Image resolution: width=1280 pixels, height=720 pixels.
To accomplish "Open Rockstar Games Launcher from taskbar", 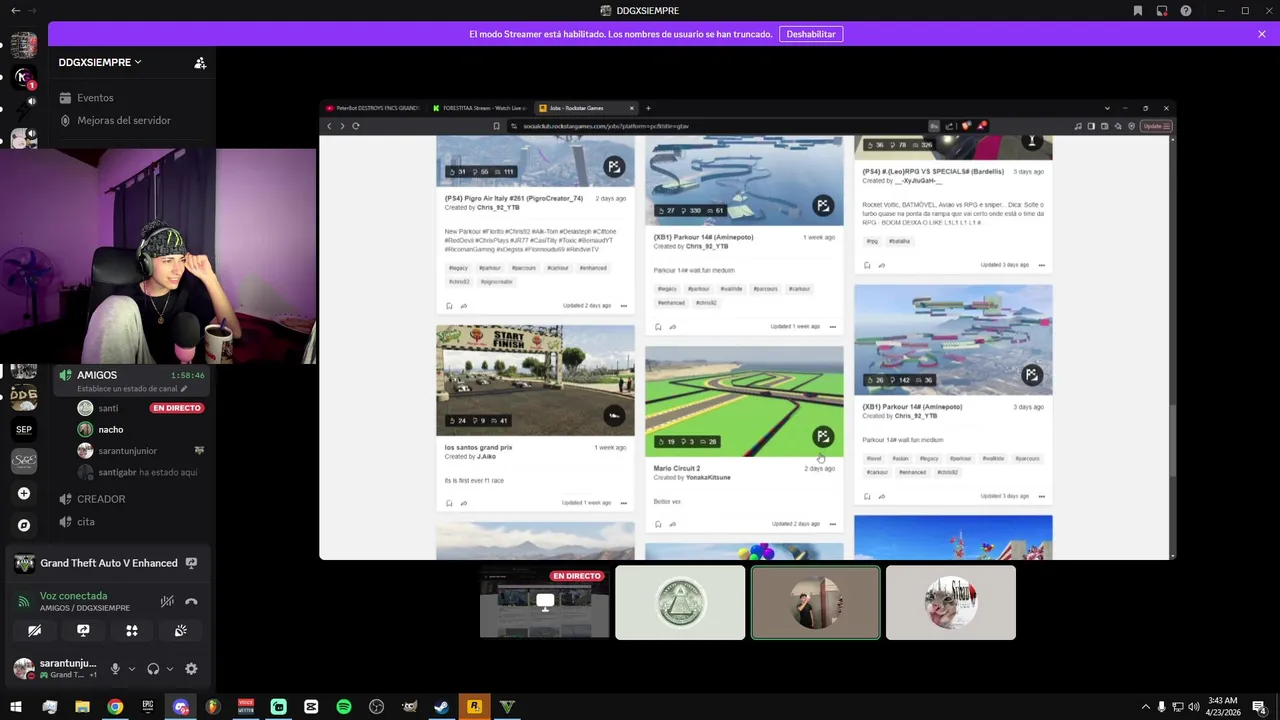I will tap(474, 707).
